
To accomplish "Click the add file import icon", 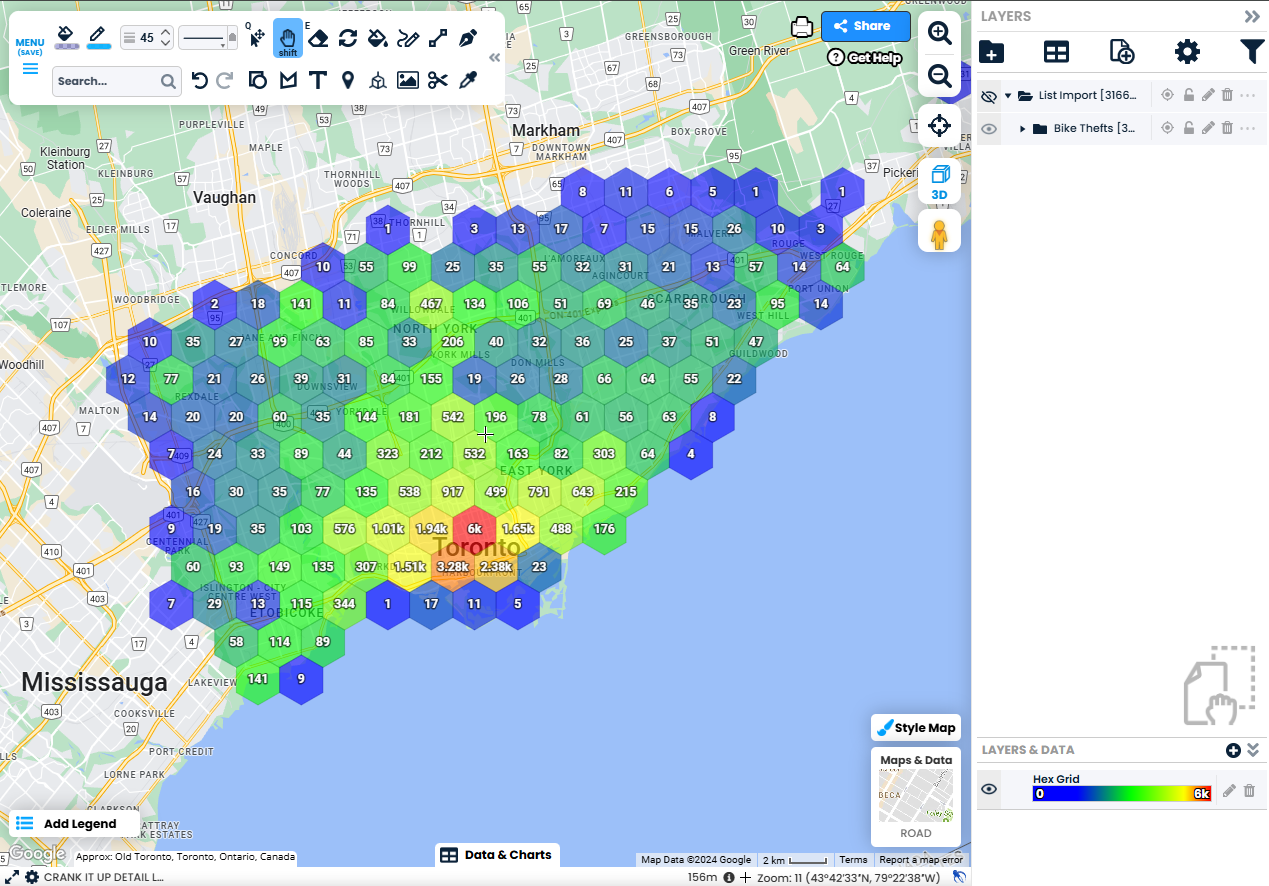I will tap(1122, 52).
